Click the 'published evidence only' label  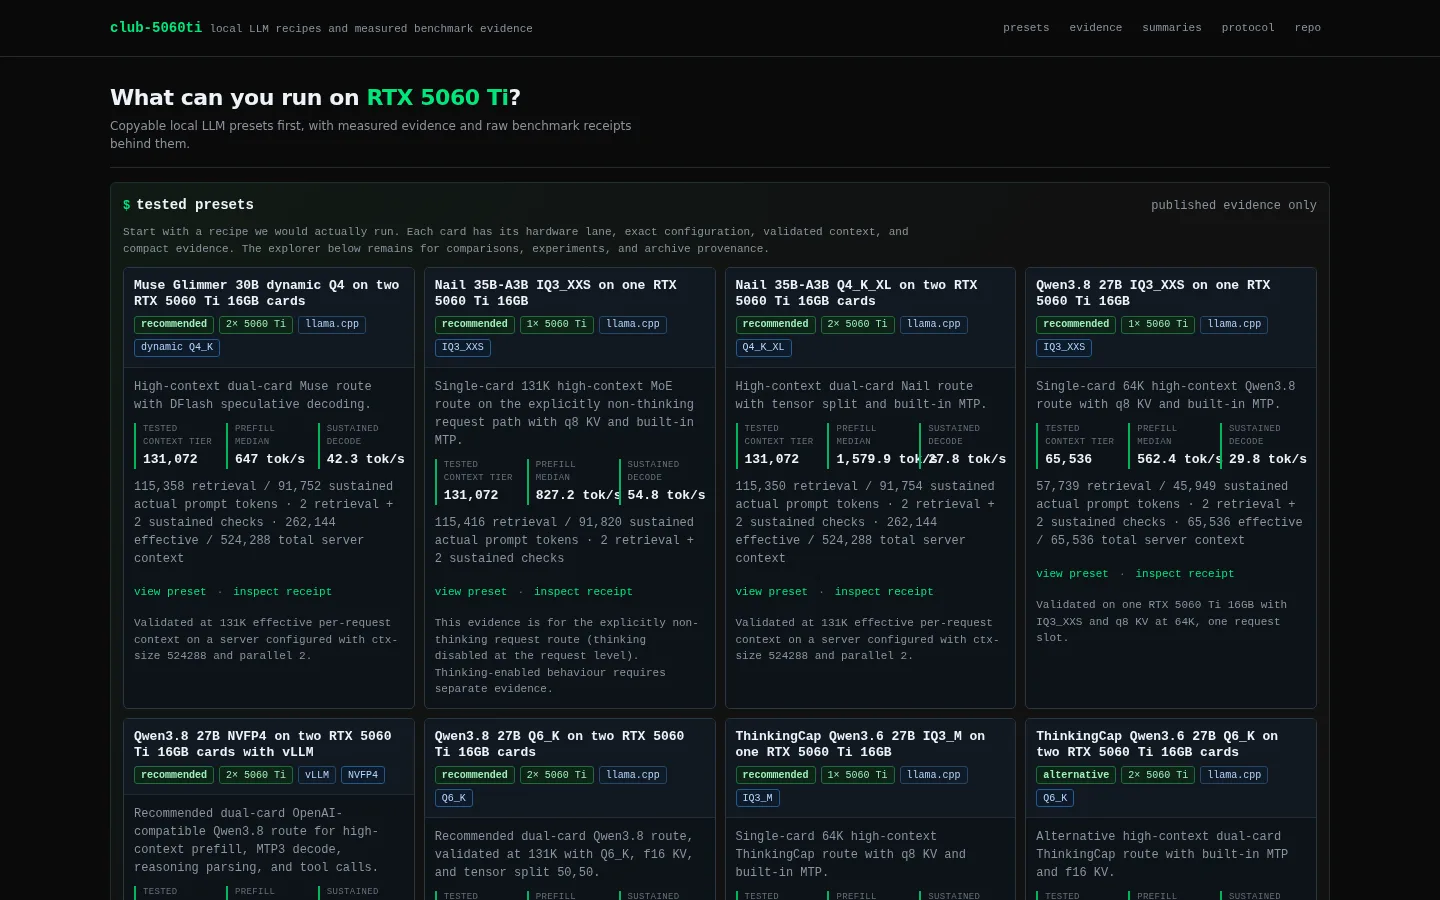tap(1234, 205)
